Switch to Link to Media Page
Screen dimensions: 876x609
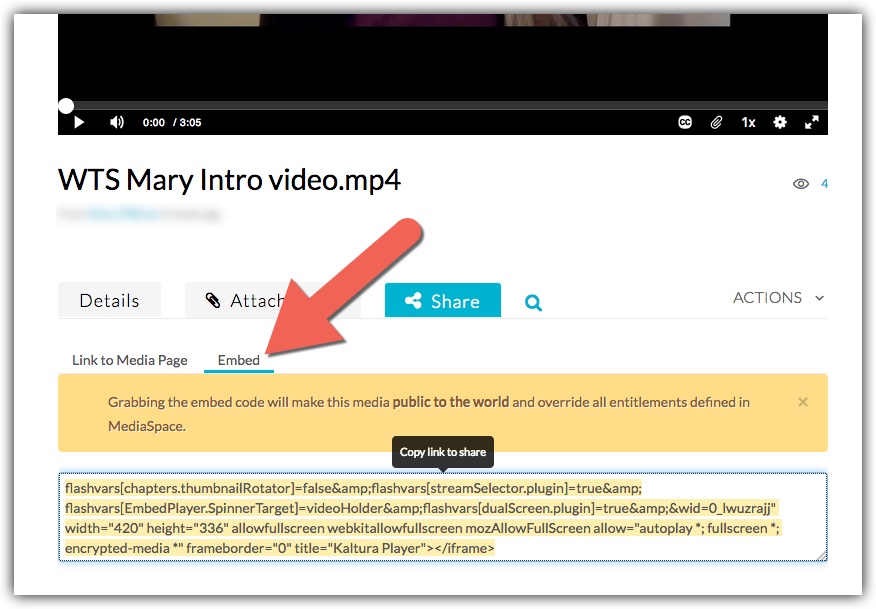pos(129,360)
